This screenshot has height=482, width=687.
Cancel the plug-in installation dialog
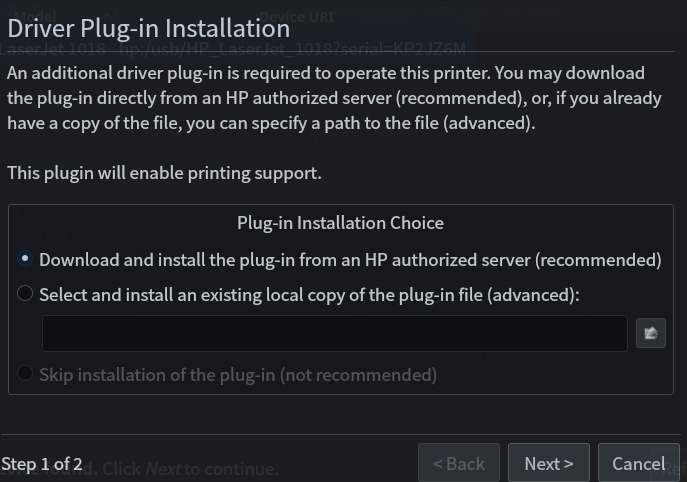(x=638, y=463)
